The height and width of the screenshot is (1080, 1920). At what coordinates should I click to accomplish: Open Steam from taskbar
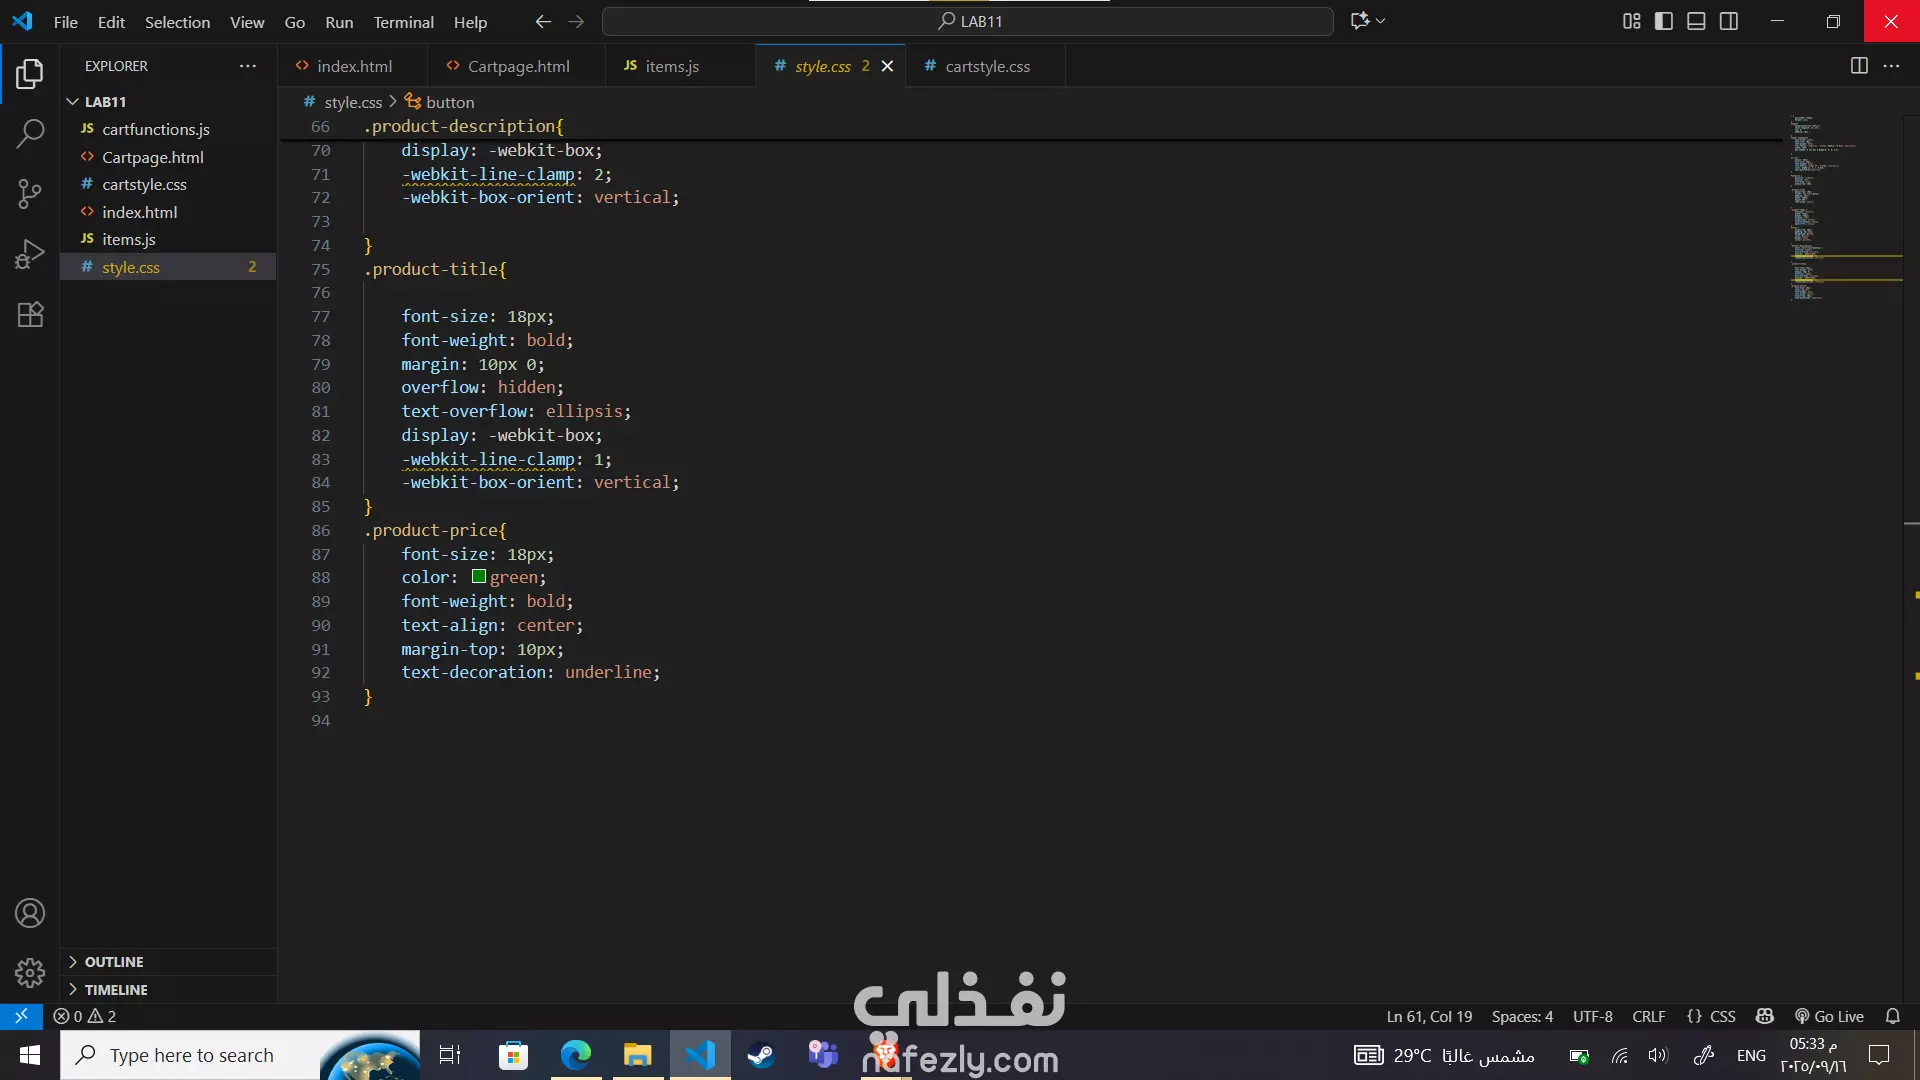(761, 1055)
